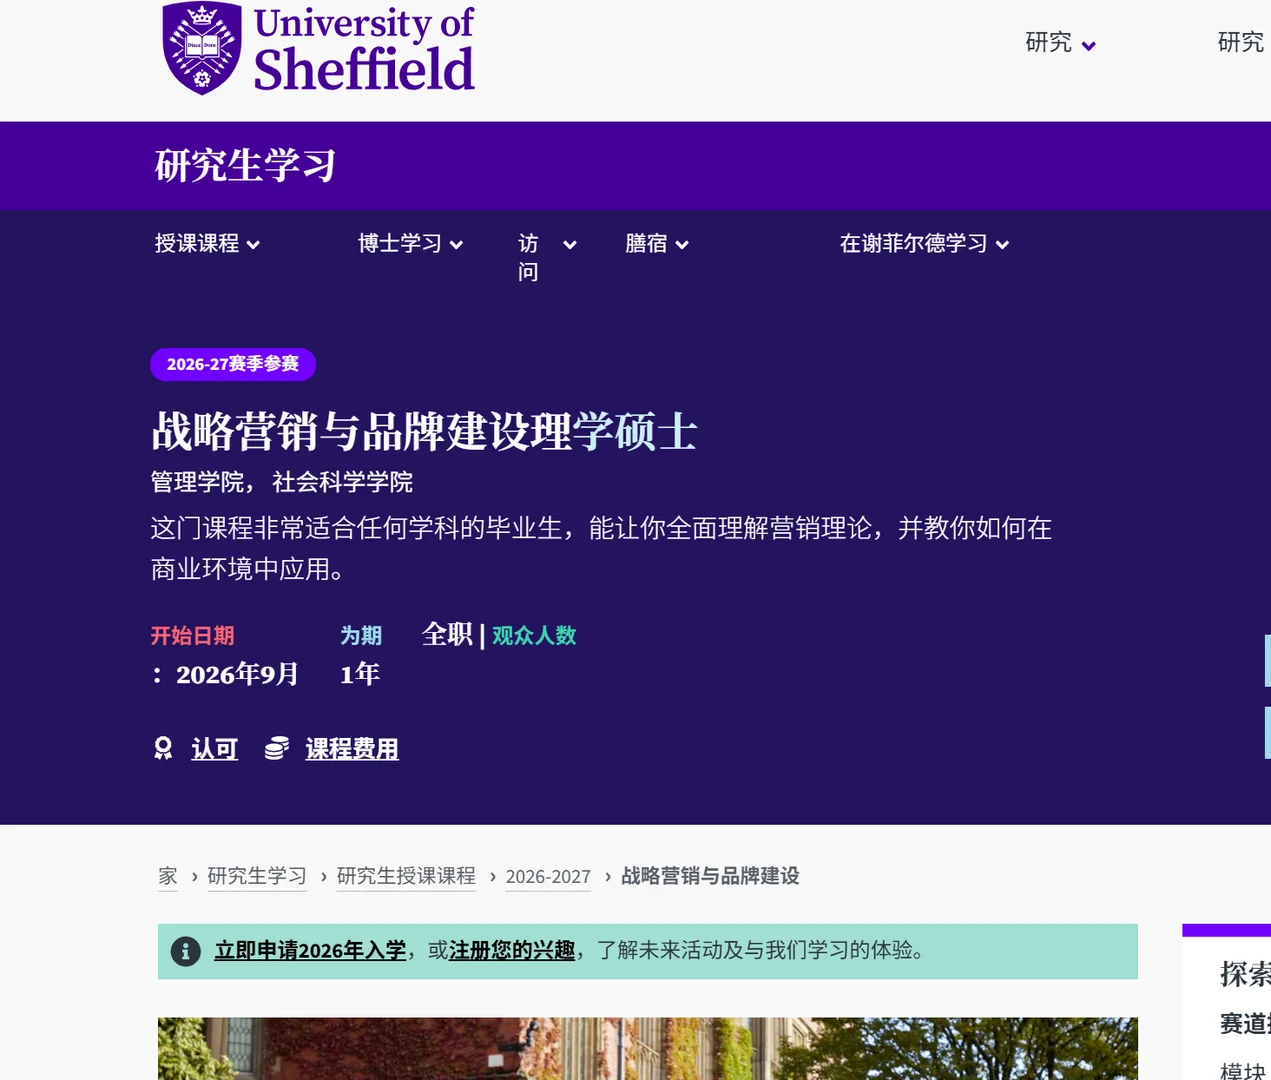Open the partially visible 研究 header item at right edge
The image size is (1271, 1080).
point(1241,42)
